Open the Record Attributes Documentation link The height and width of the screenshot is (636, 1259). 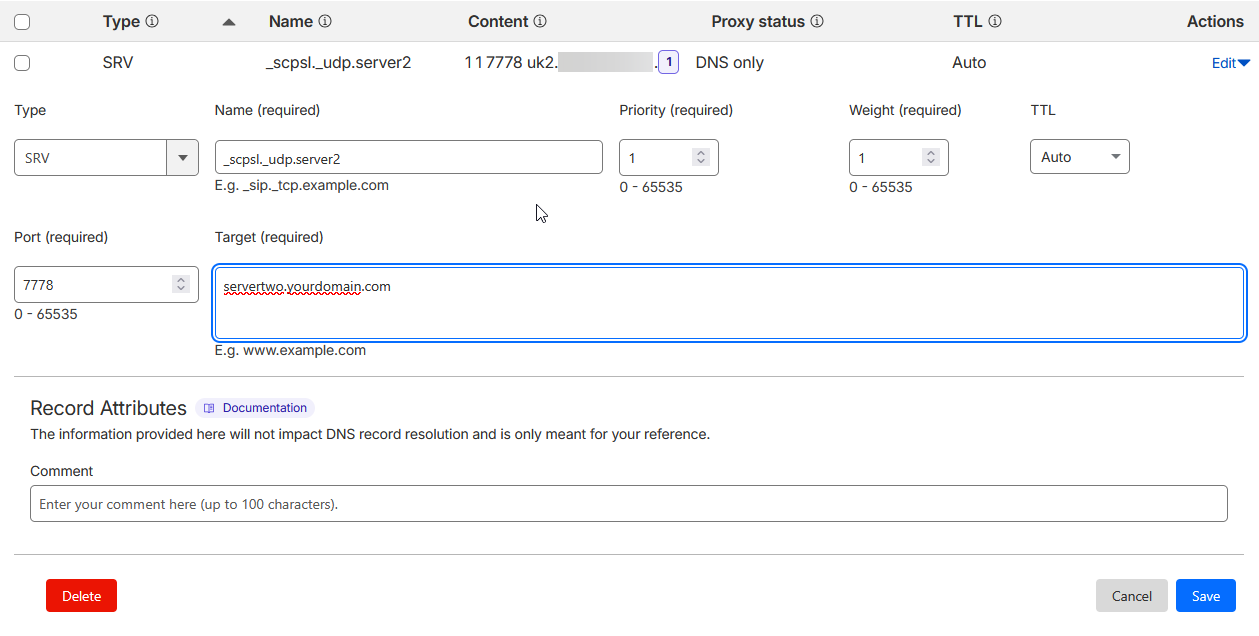pos(255,408)
